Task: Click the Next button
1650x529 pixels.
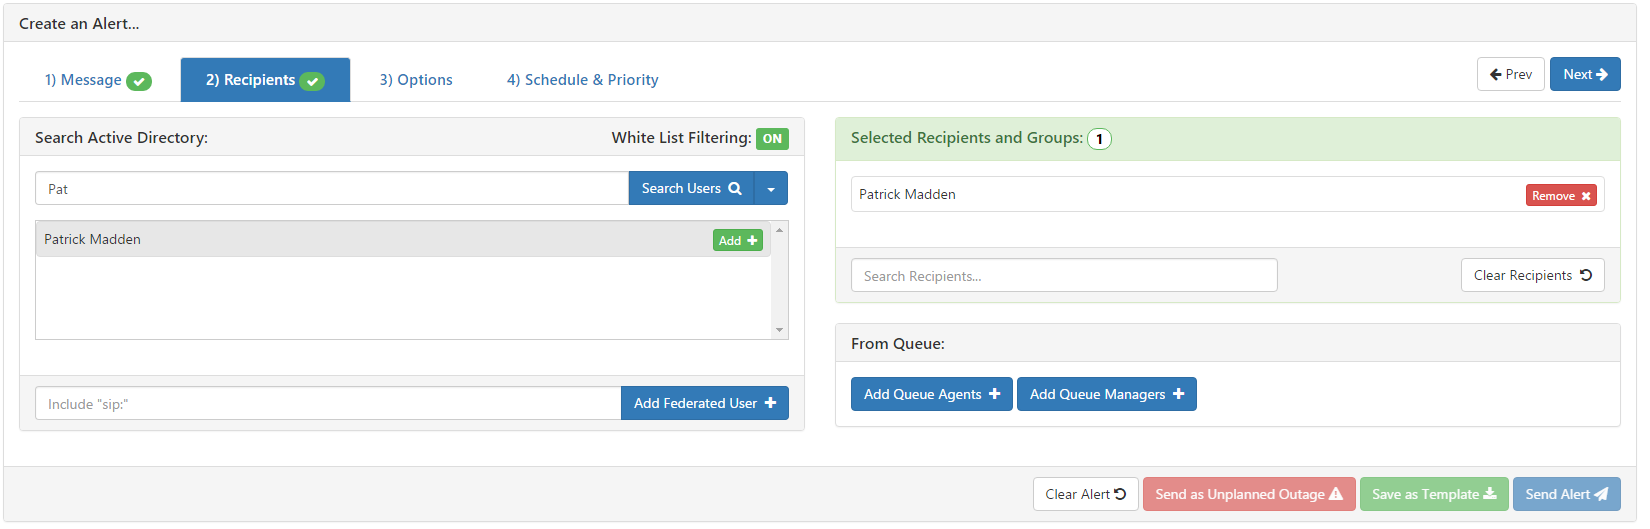Action: [x=1585, y=74]
